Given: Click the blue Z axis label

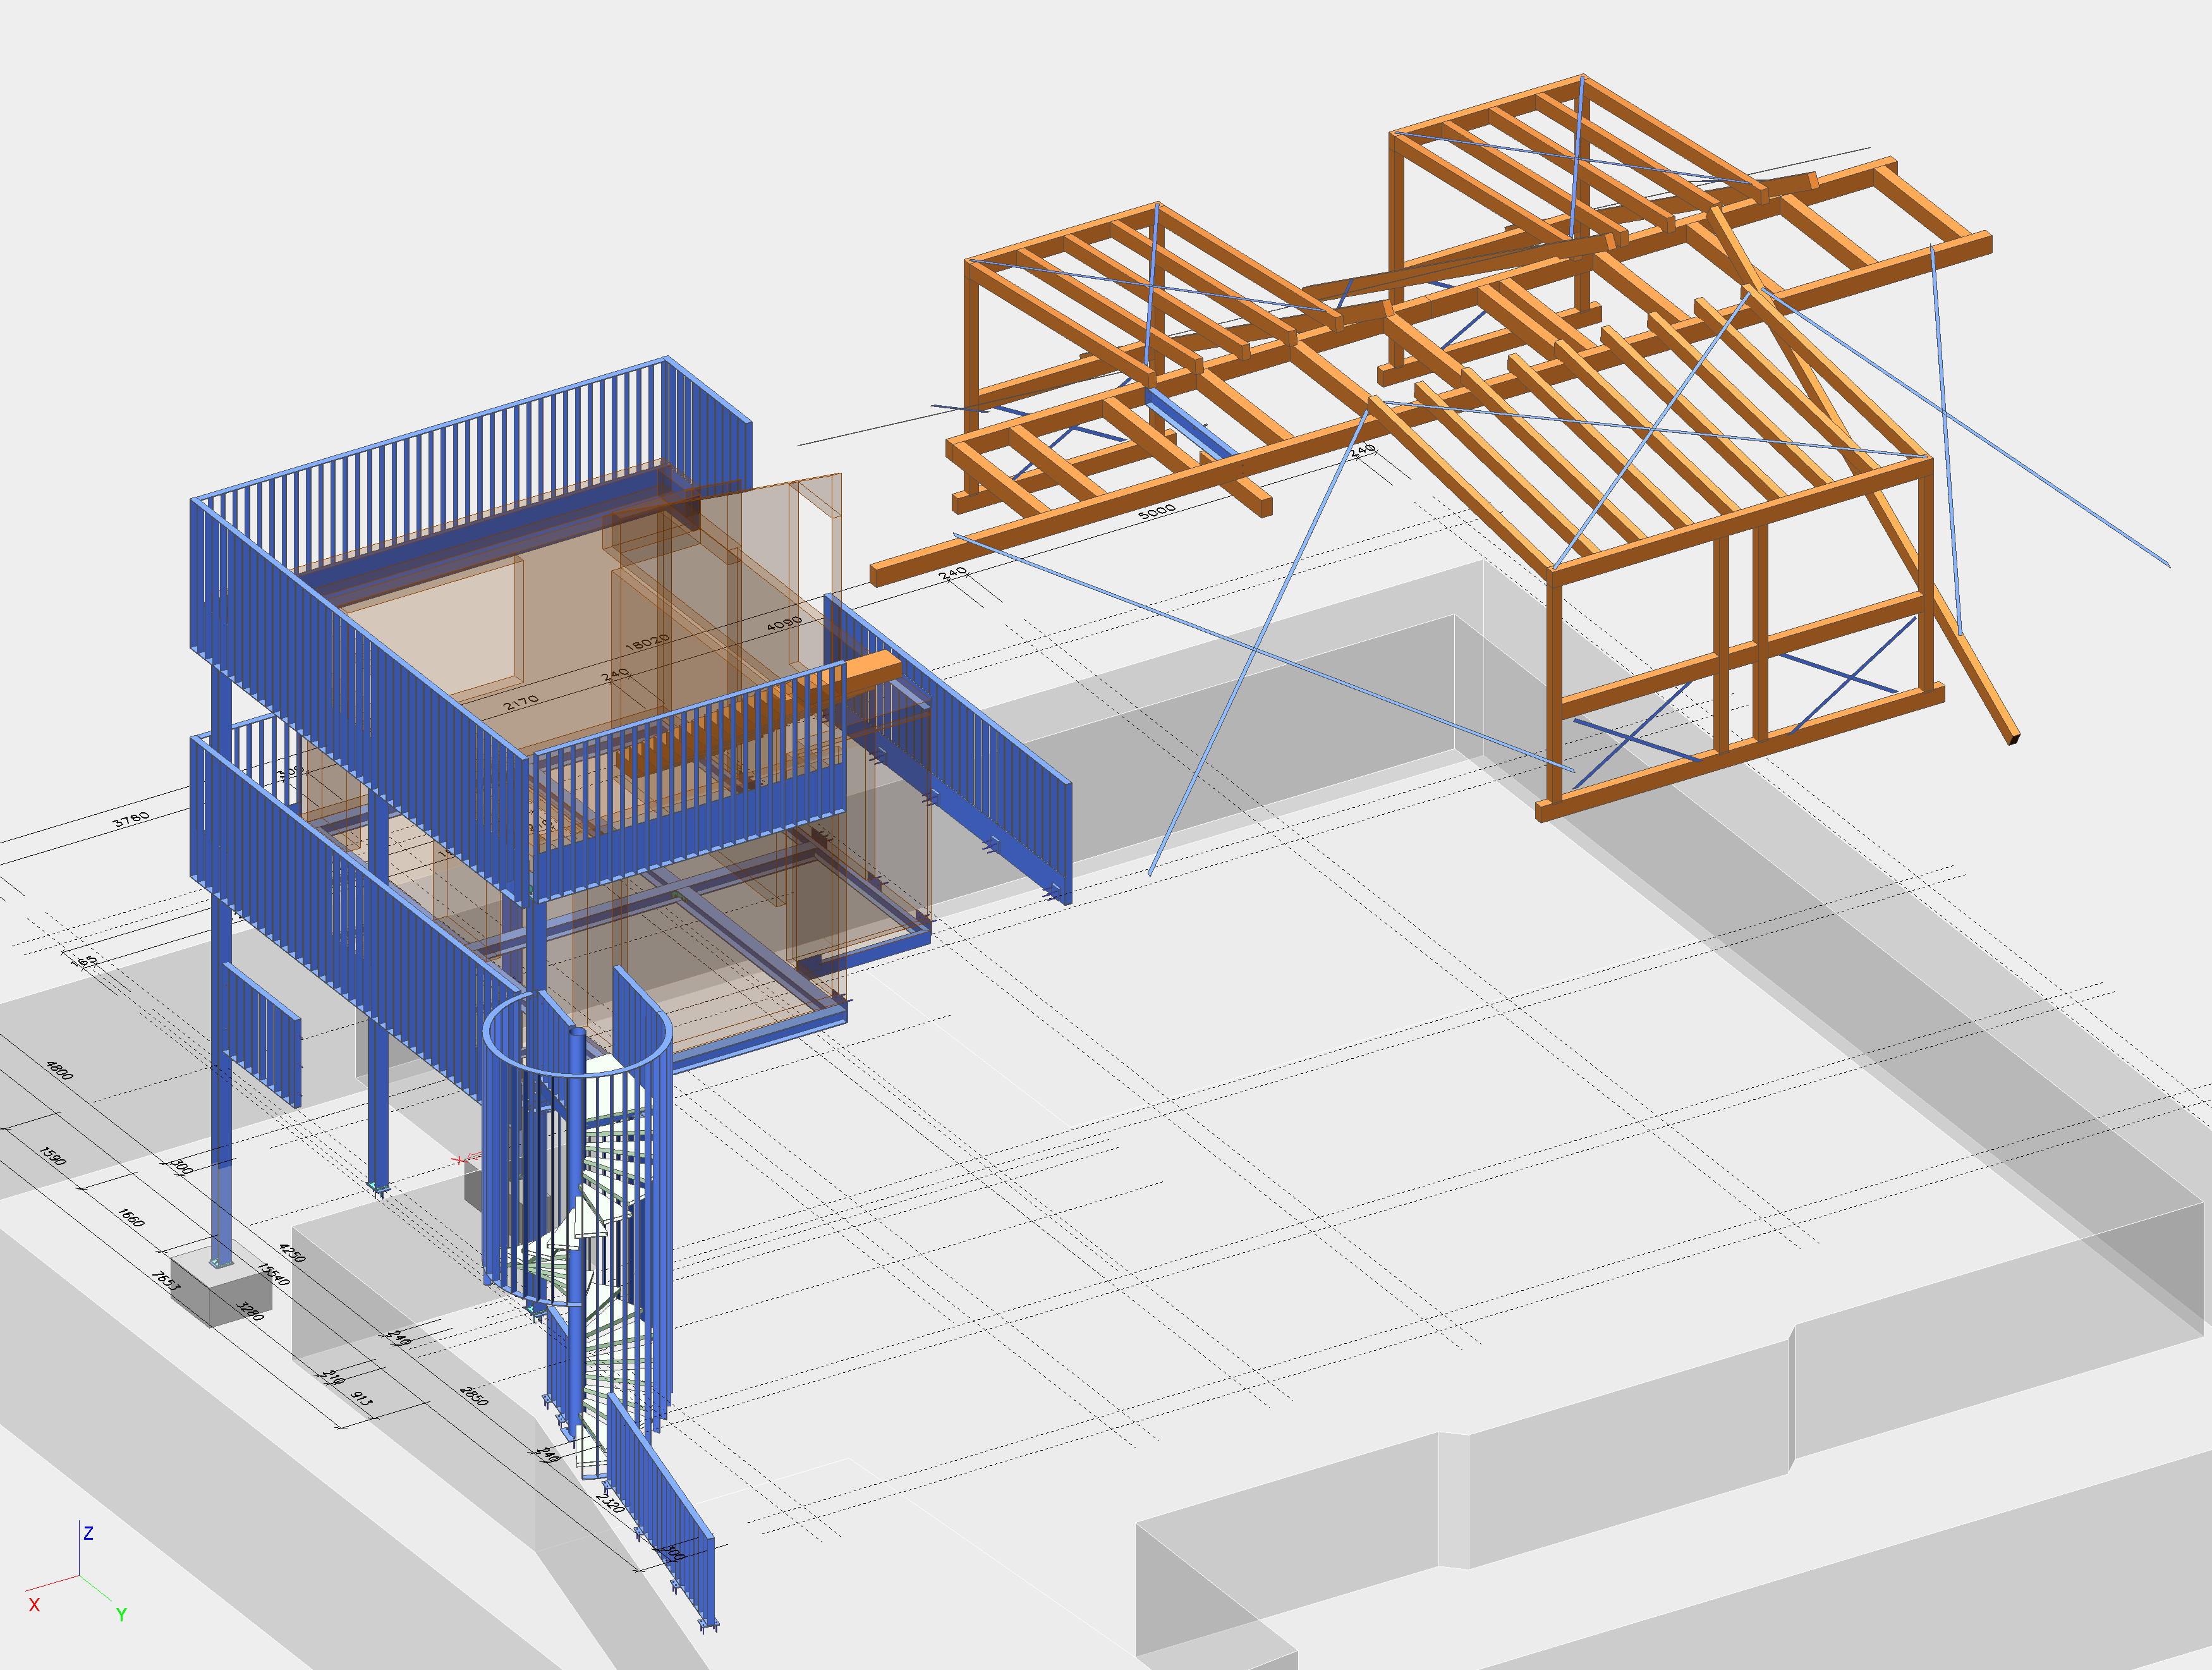Looking at the screenshot, I should [x=88, y=1533].
